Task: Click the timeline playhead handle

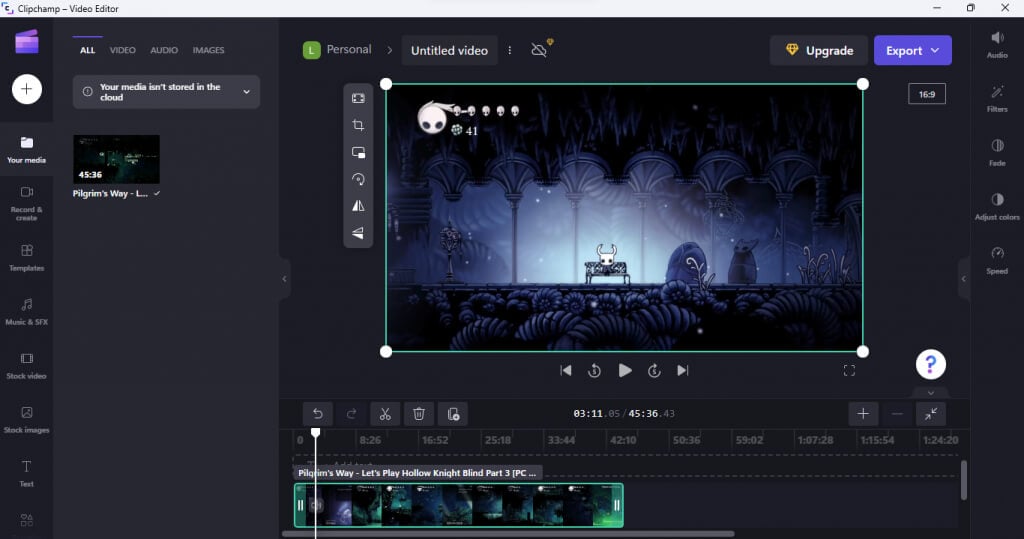Action: point(316,433)
